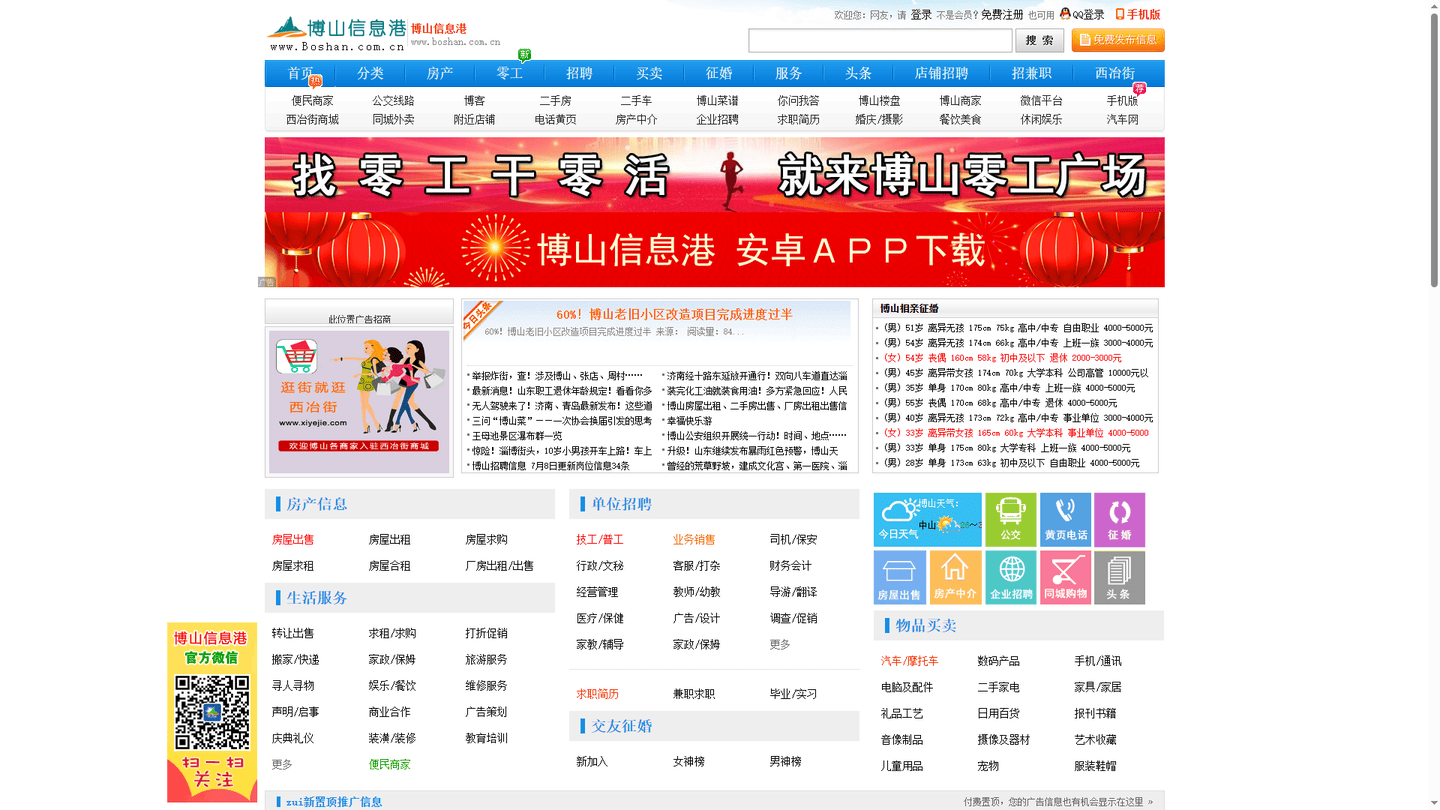
Task: Click the 登录 link at top
Action: (921, 15)
